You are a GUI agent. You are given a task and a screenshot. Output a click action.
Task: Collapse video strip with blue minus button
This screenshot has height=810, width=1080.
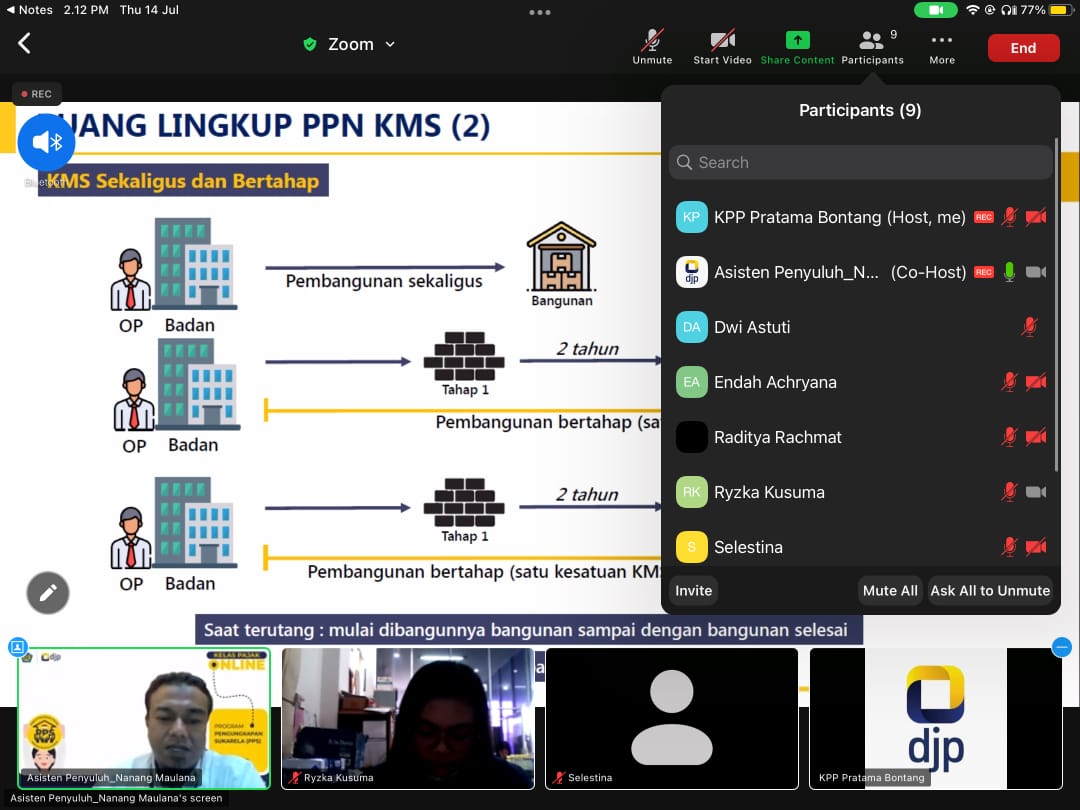(x=1062, y=647)
